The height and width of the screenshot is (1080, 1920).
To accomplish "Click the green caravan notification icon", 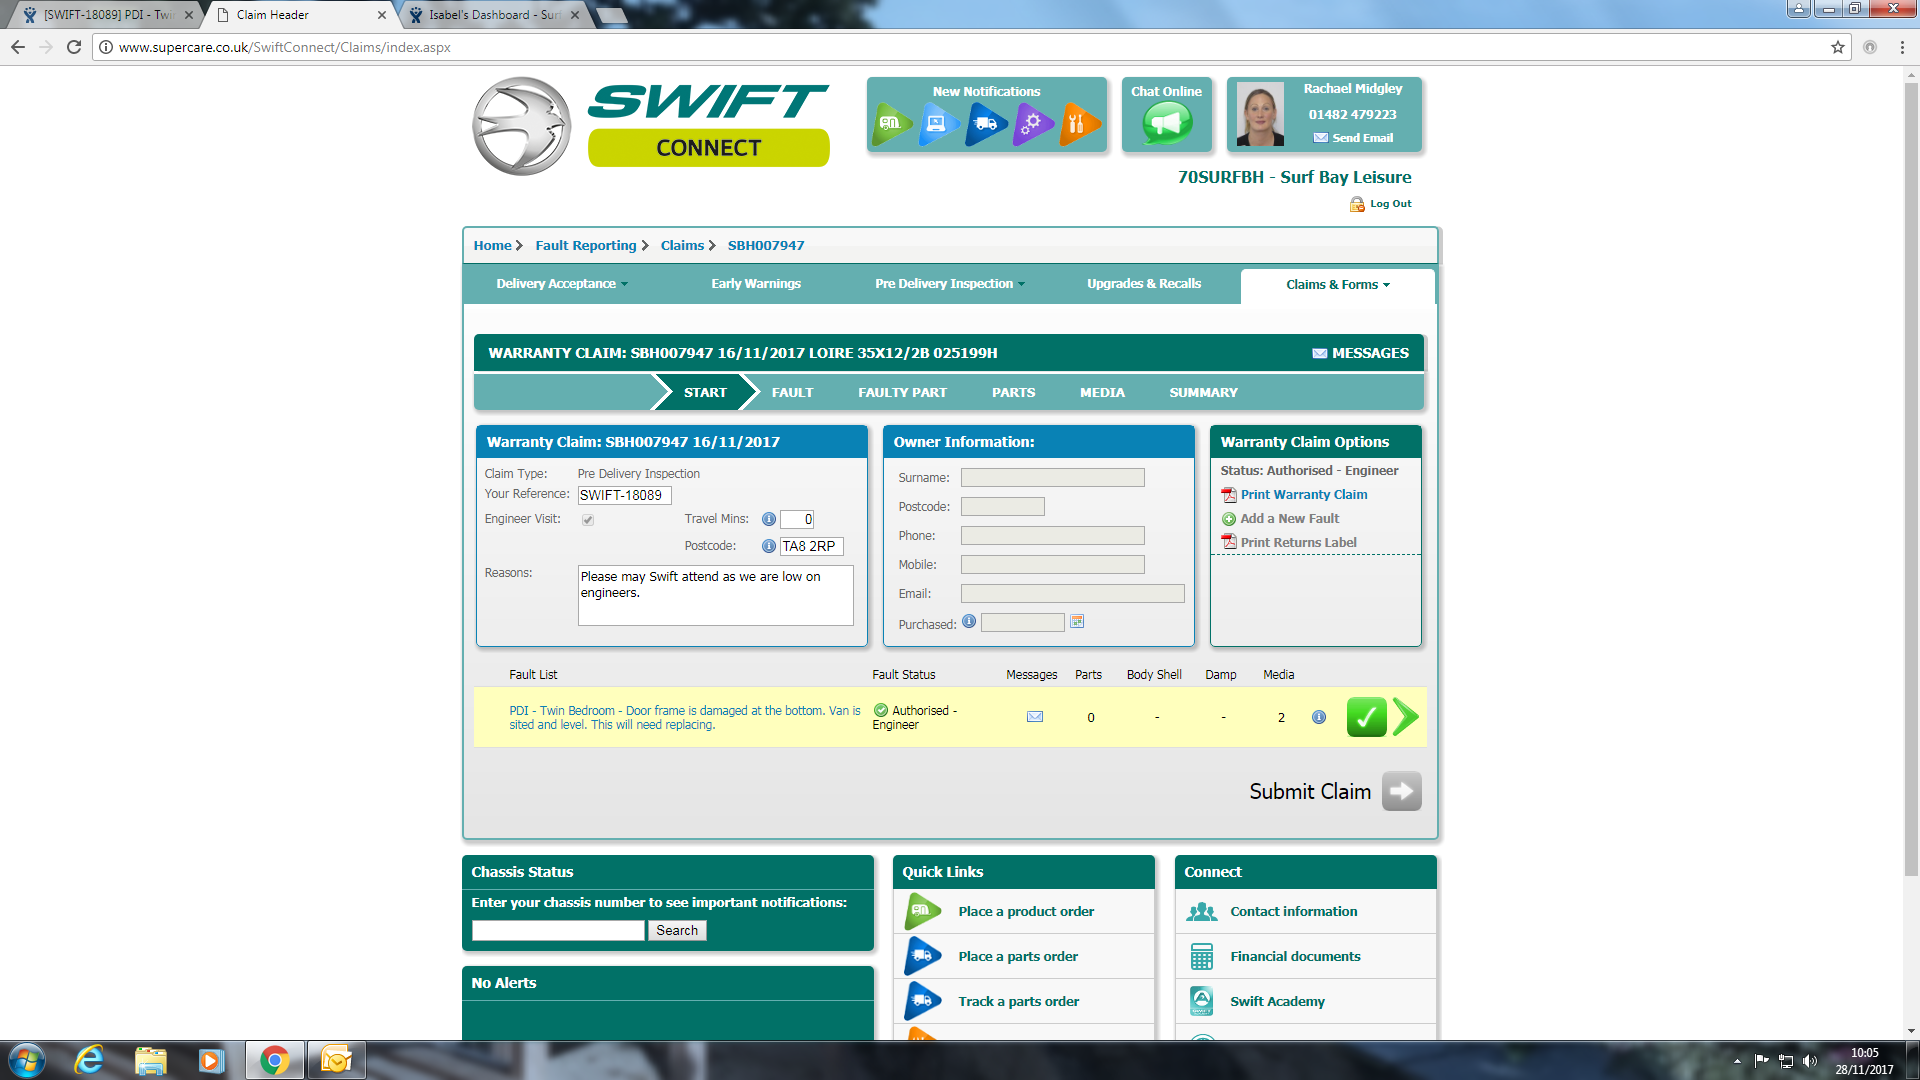I will point(890,124).
